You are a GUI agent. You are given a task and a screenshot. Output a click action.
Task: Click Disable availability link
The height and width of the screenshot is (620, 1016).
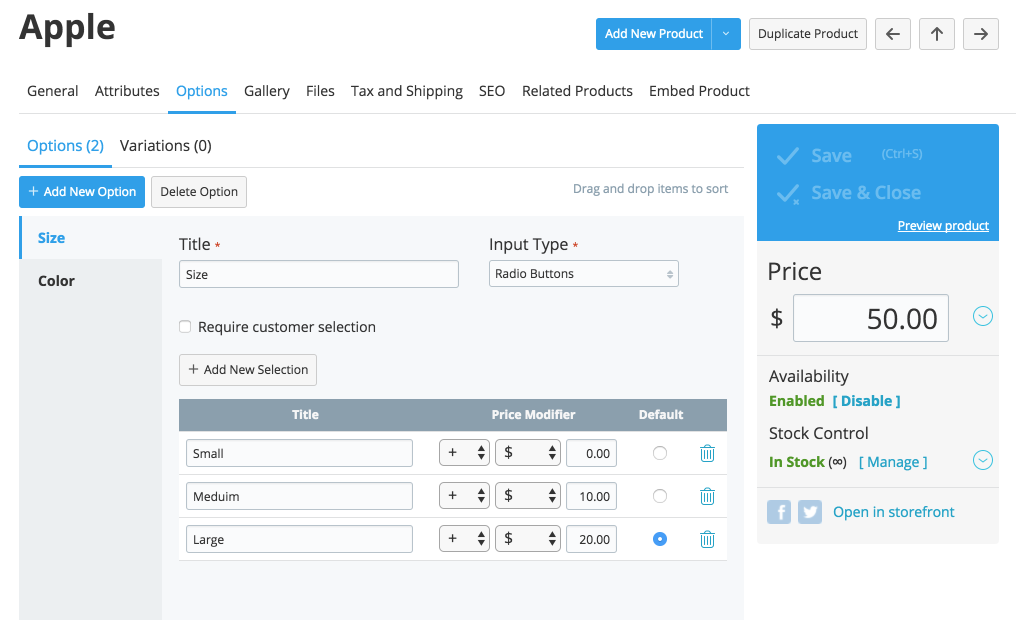(x=866, y=401)
